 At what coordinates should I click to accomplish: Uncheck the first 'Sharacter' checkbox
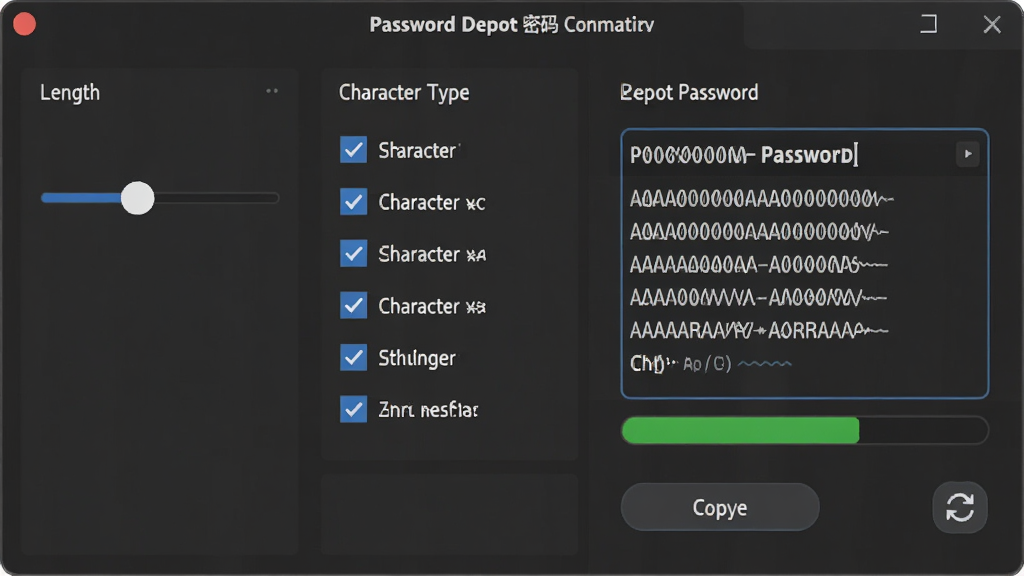[353, 150]
